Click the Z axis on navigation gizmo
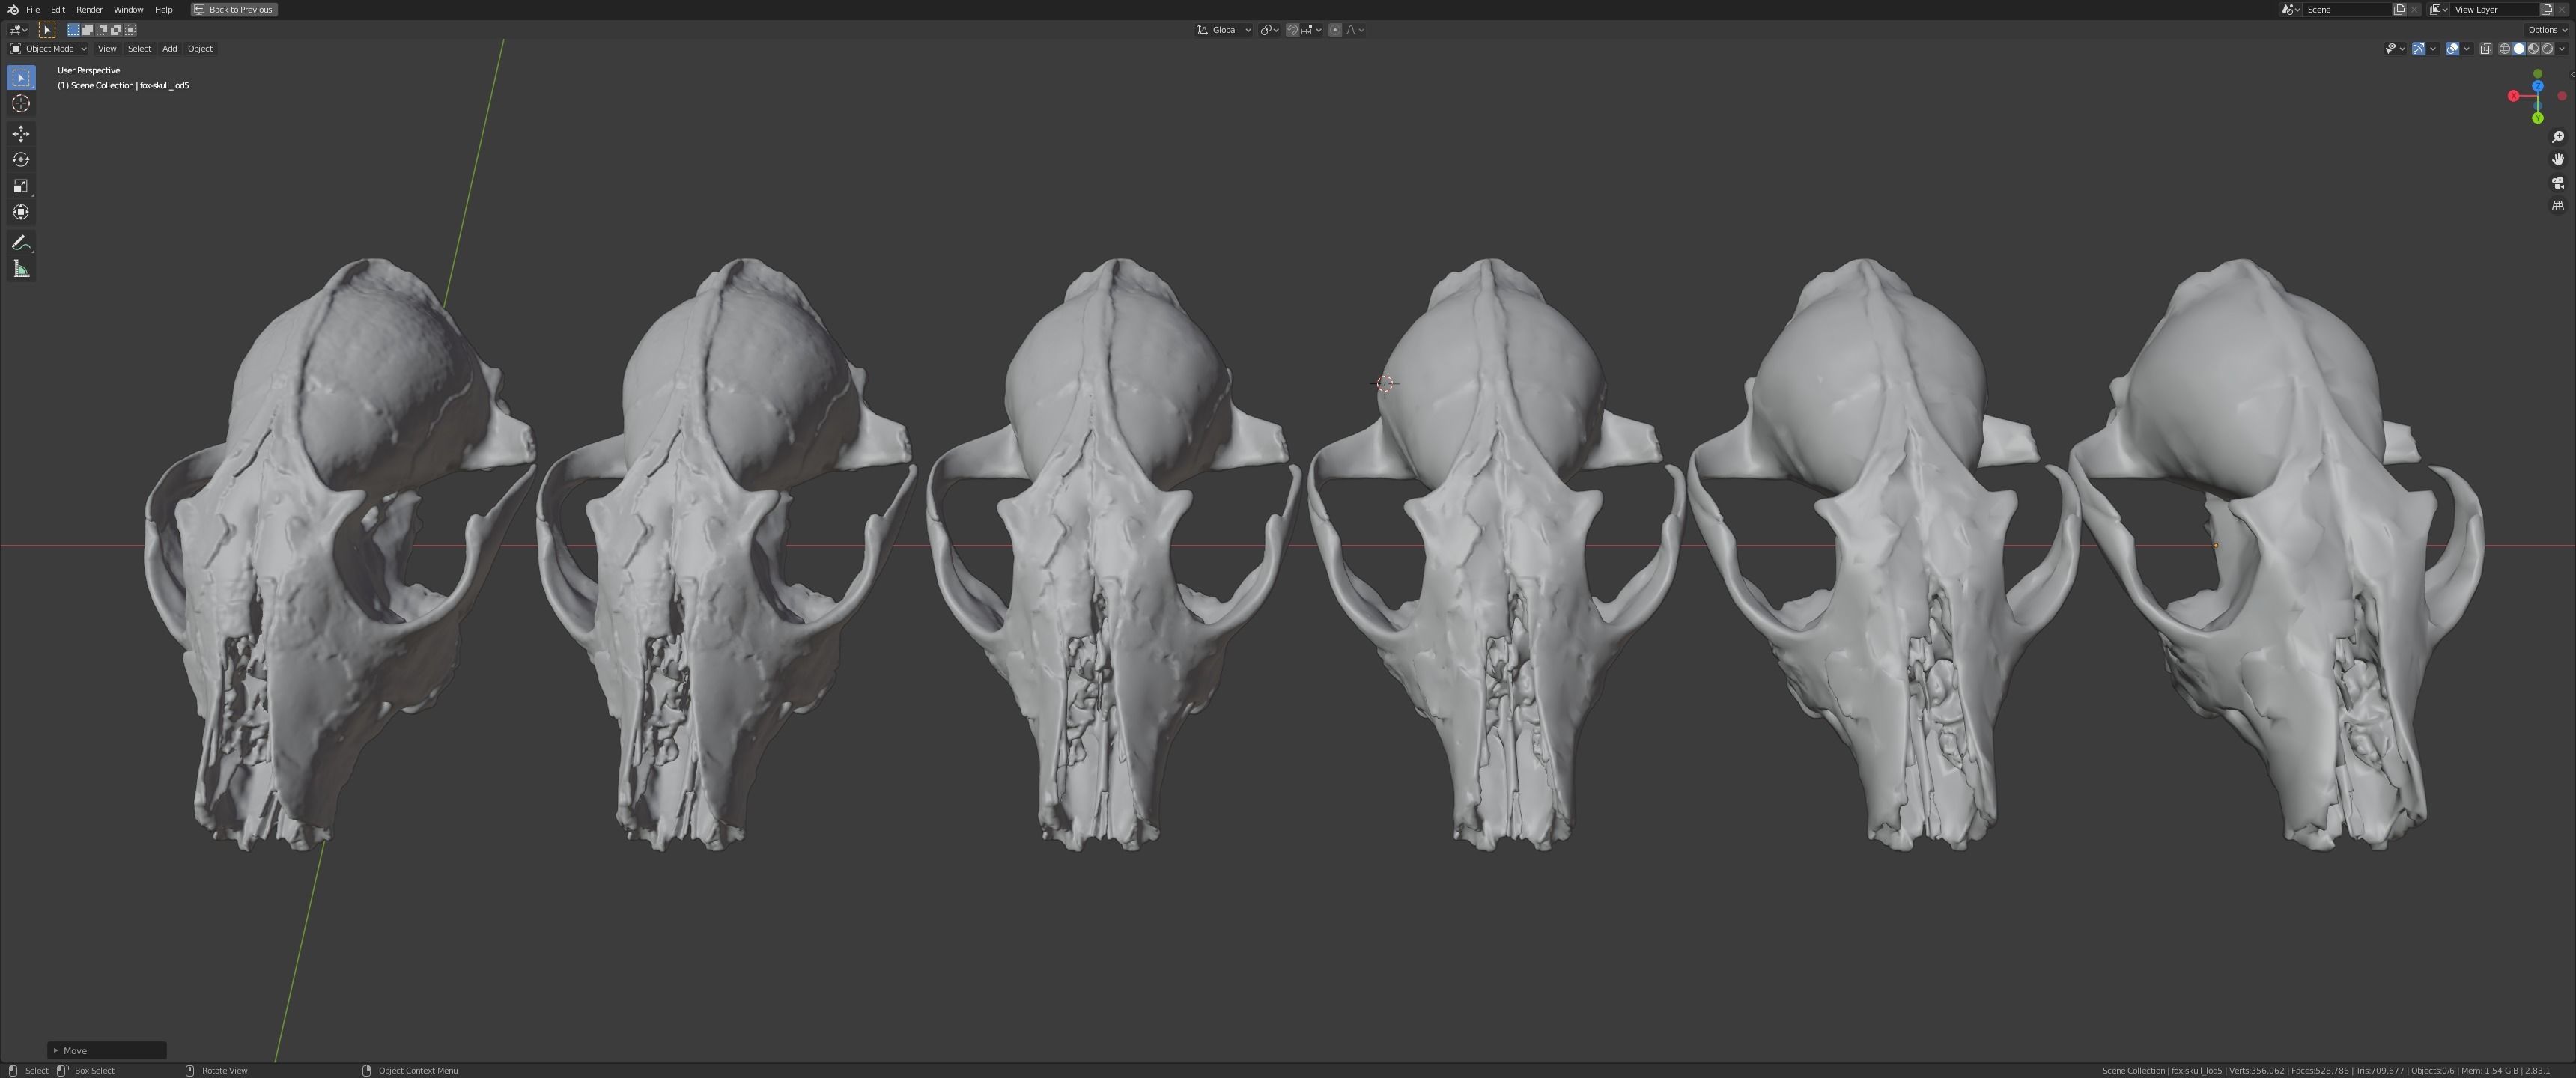The image size is (2576, 1078). pos(2537,86)
